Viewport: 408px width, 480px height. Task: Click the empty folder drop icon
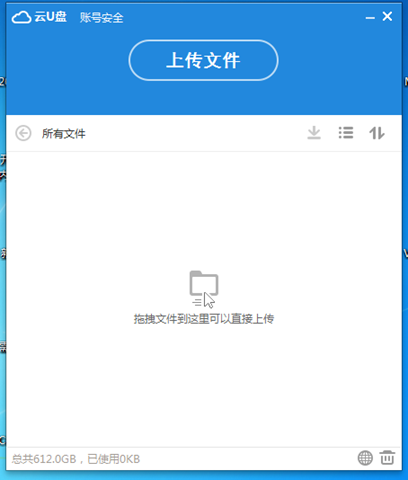pos(204,289)
